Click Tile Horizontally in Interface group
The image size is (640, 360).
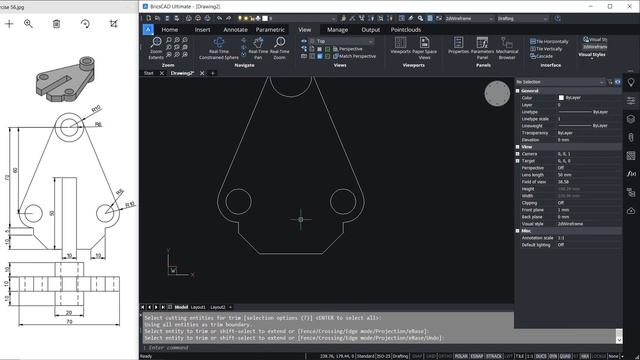tap(549, 42)
